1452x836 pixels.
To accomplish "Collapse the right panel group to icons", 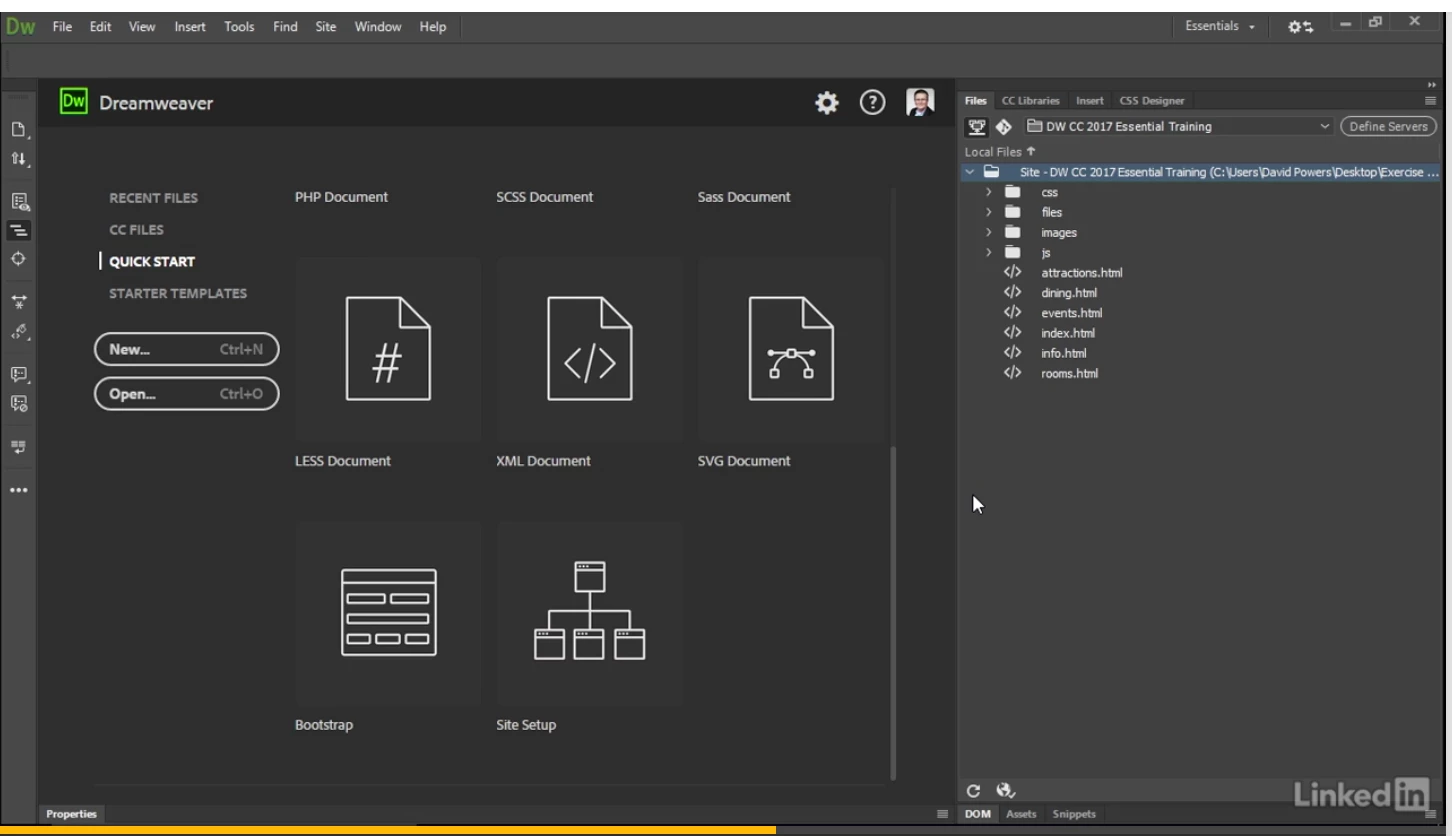I will [x=1431, y=85].
